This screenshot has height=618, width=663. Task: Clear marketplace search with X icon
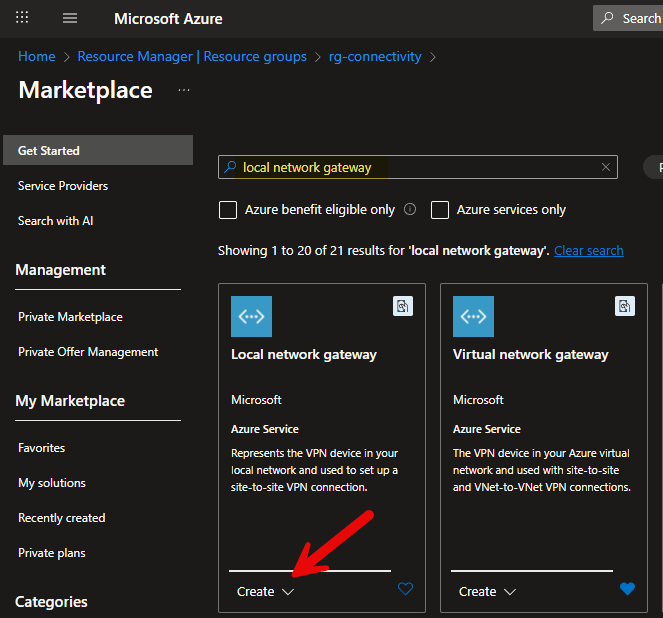606,167
